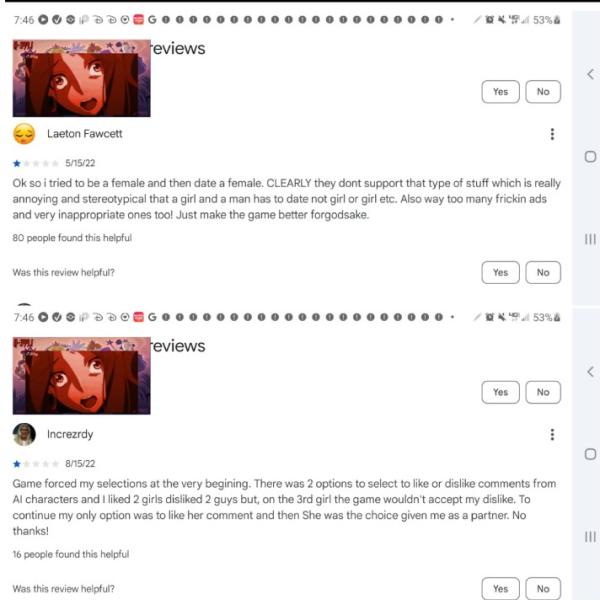Click the lower anime face thumbnail
This screenshot has height=600, width=600.
point(82,376)
